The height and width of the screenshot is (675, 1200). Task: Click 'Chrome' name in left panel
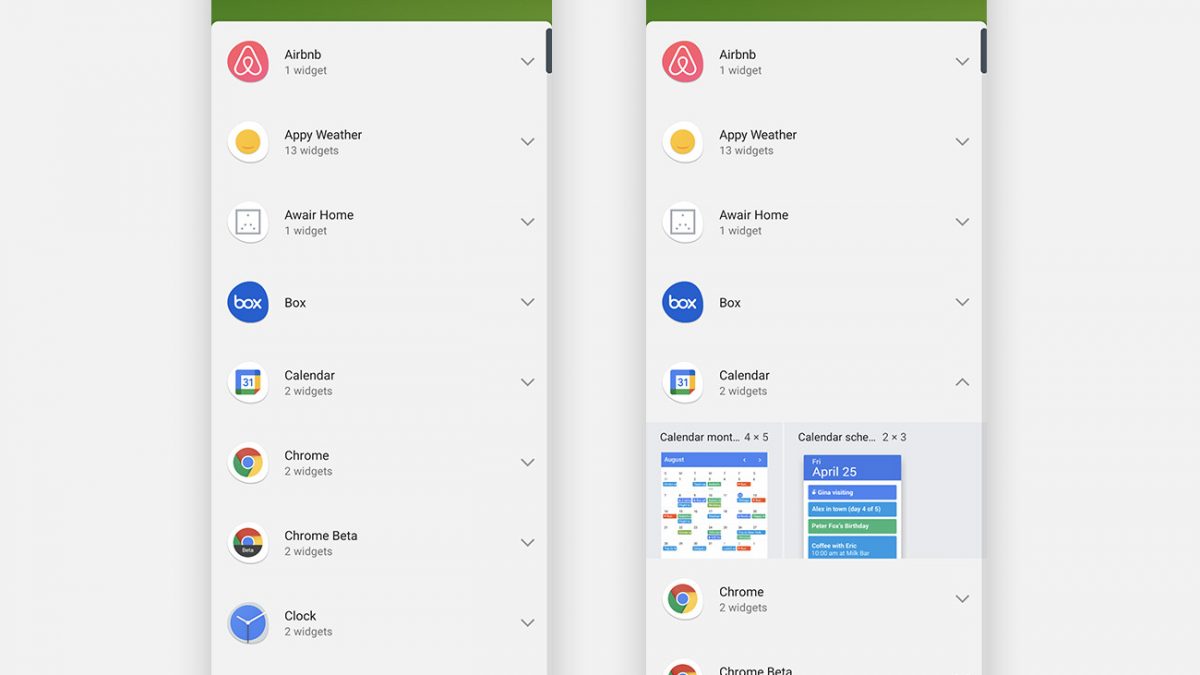(x=306, y=455)
